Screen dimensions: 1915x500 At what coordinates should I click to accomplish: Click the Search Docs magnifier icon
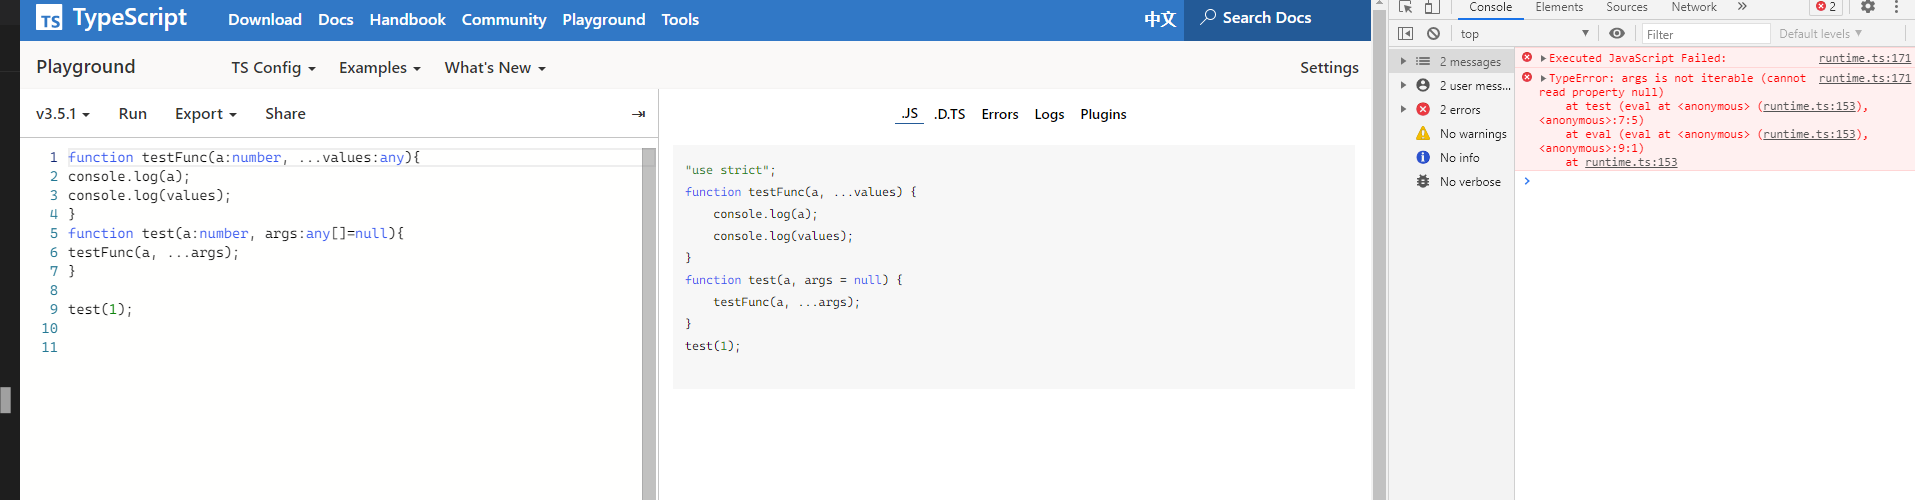1208,17
